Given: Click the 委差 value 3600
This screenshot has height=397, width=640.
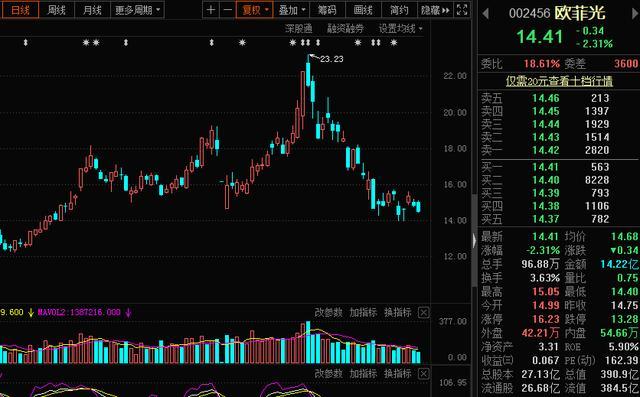Looking at the screenshot, I should [626, 64].
